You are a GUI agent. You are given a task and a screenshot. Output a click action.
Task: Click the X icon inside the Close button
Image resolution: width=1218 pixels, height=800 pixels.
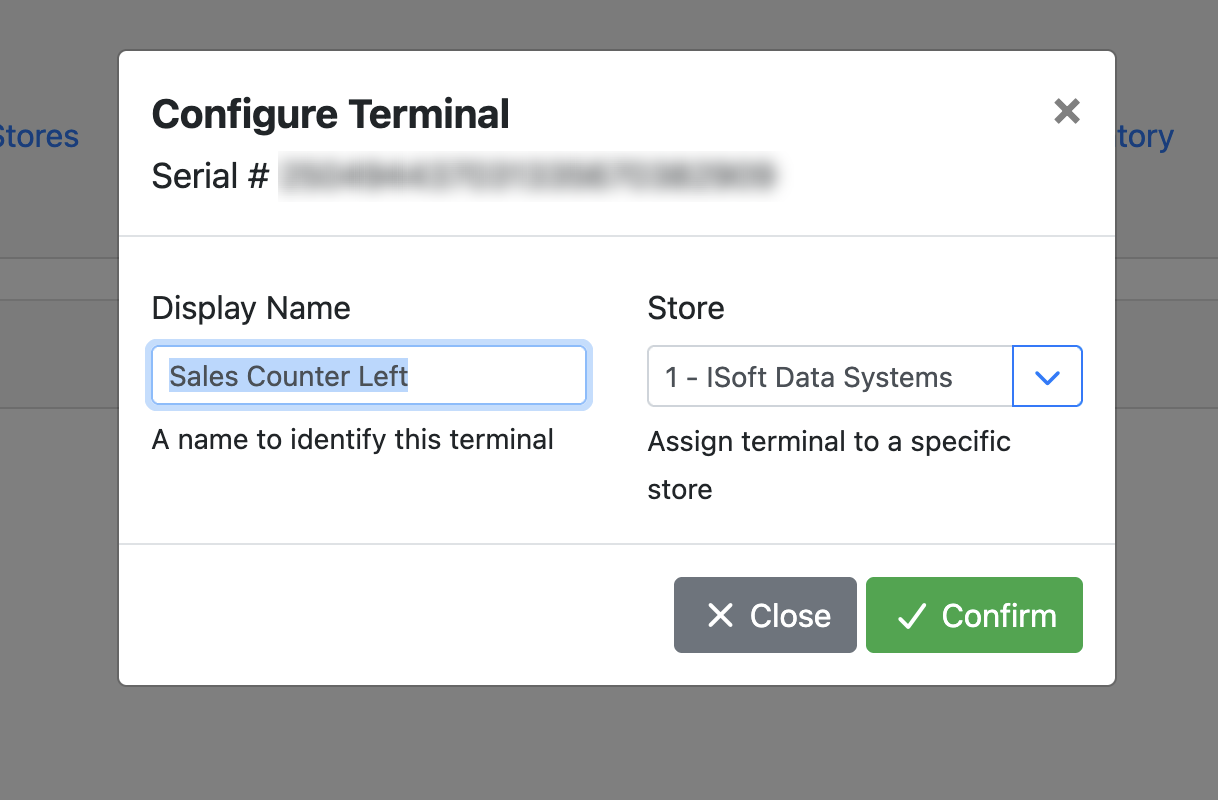722,615
